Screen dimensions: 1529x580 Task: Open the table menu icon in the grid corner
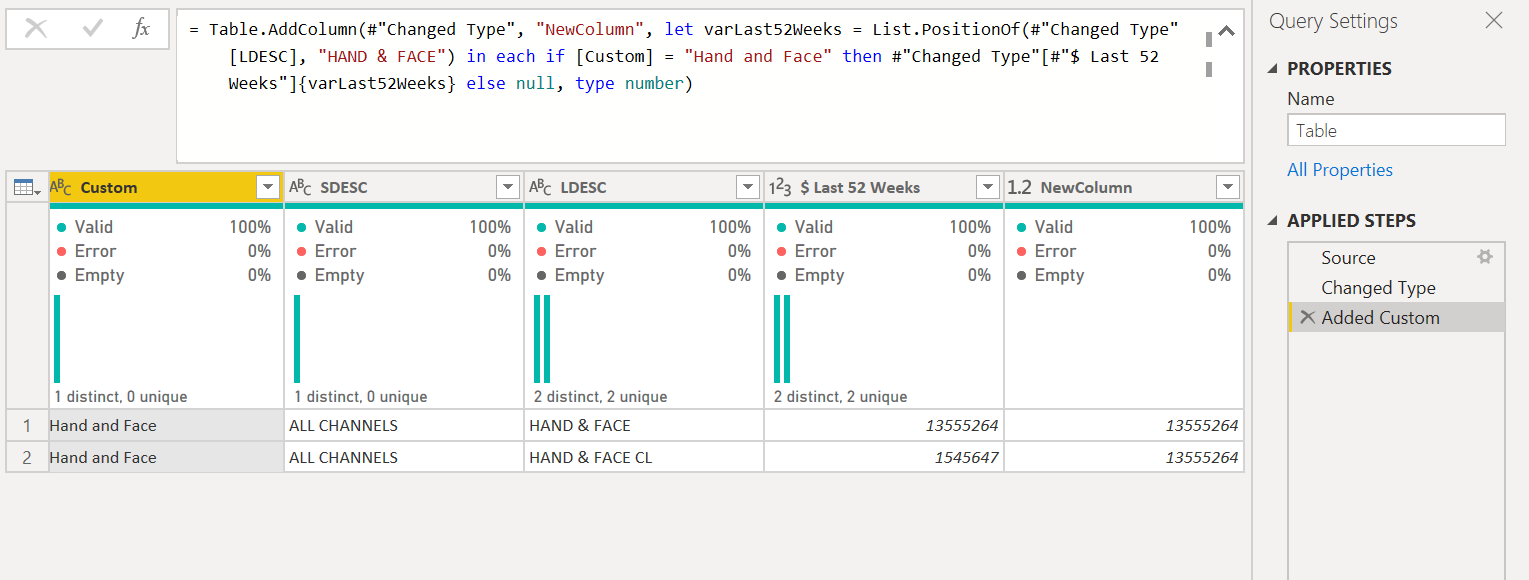pyautogui.click(x=26, y=187)
